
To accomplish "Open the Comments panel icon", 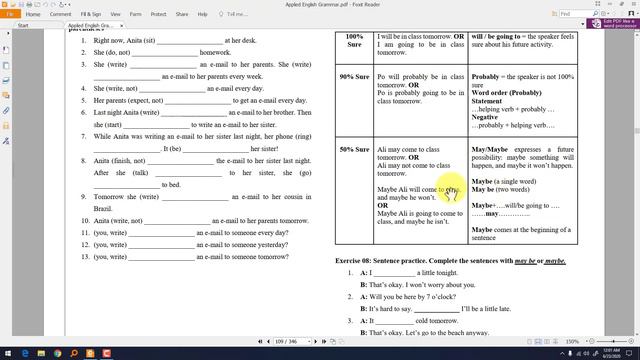I will [x=6, y=96].
